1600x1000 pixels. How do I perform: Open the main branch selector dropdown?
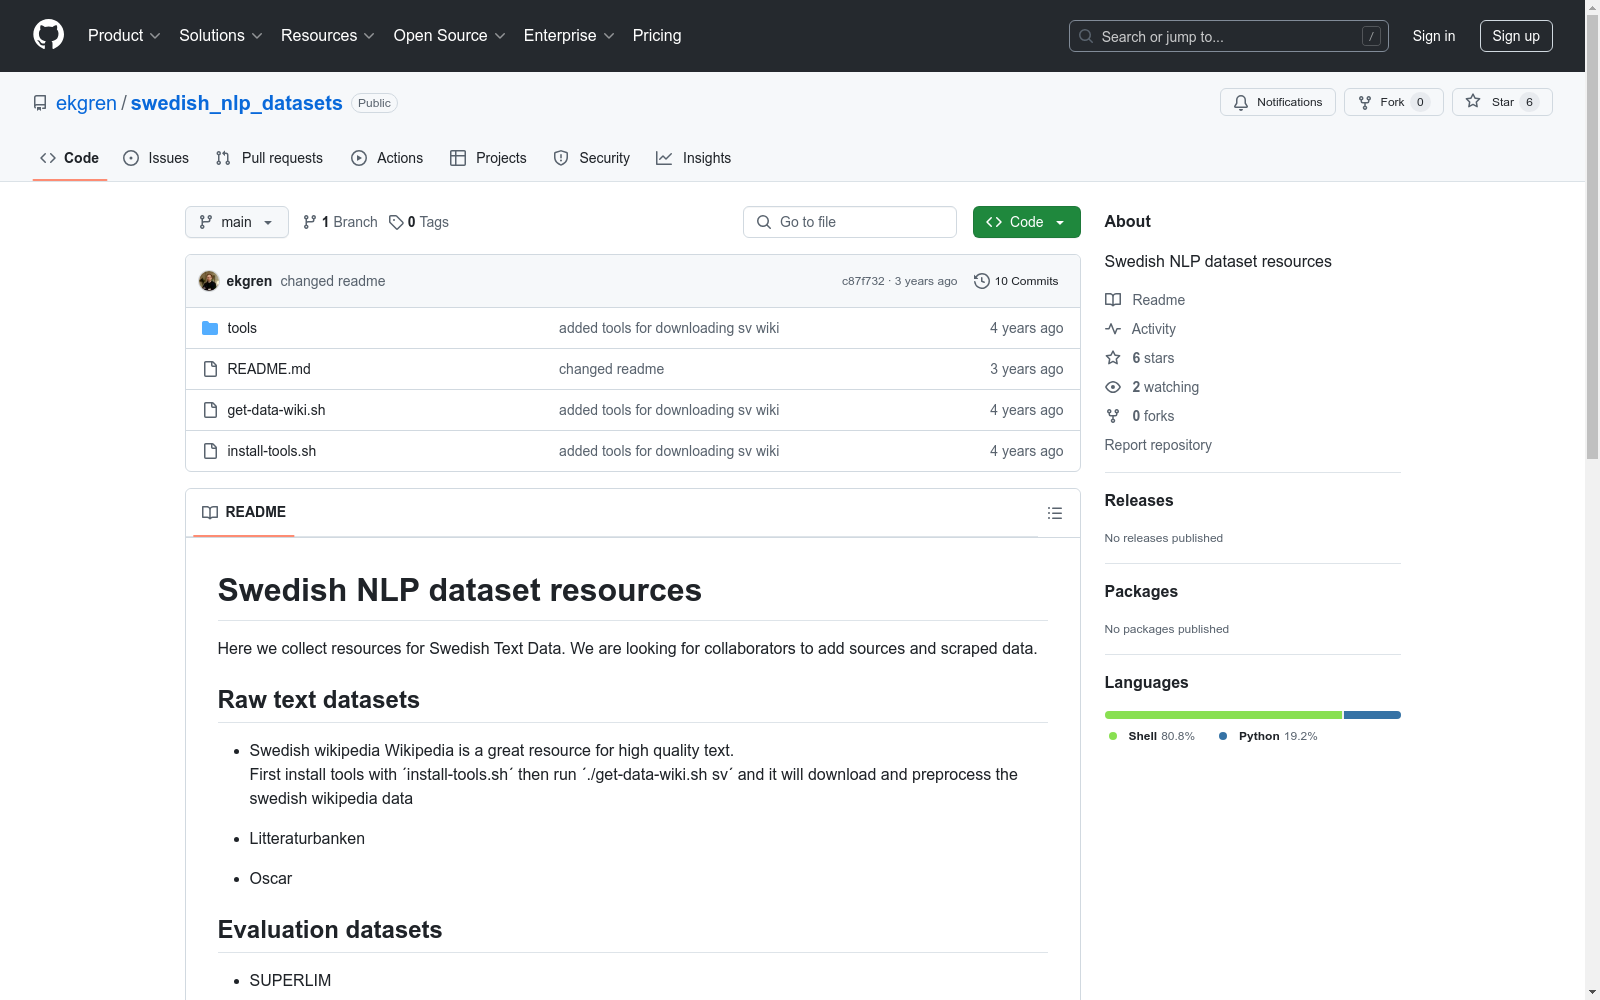coord(237,222)
